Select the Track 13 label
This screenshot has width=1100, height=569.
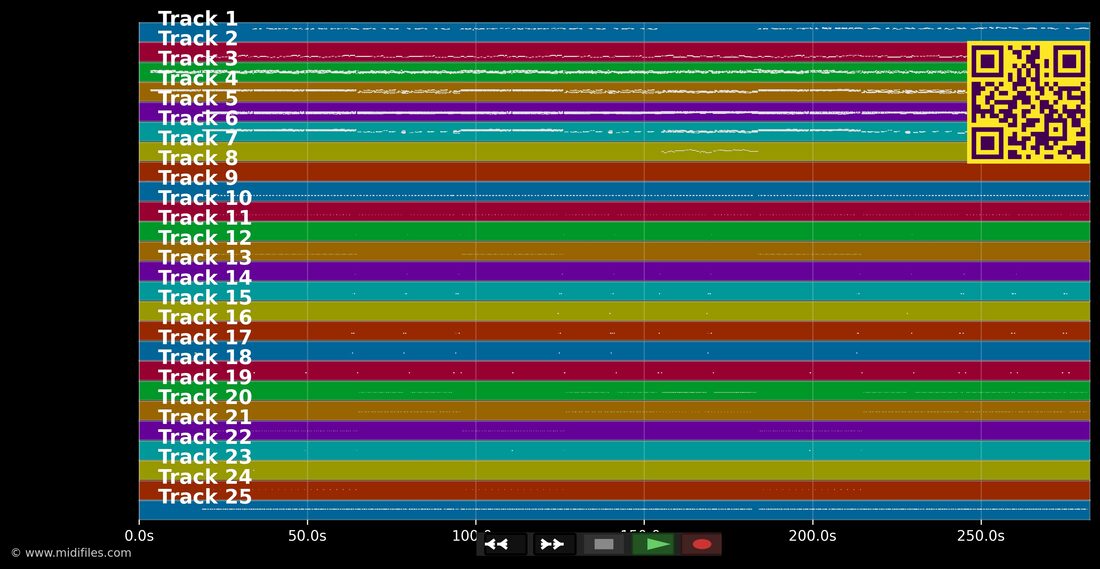[x=205, y=258]
